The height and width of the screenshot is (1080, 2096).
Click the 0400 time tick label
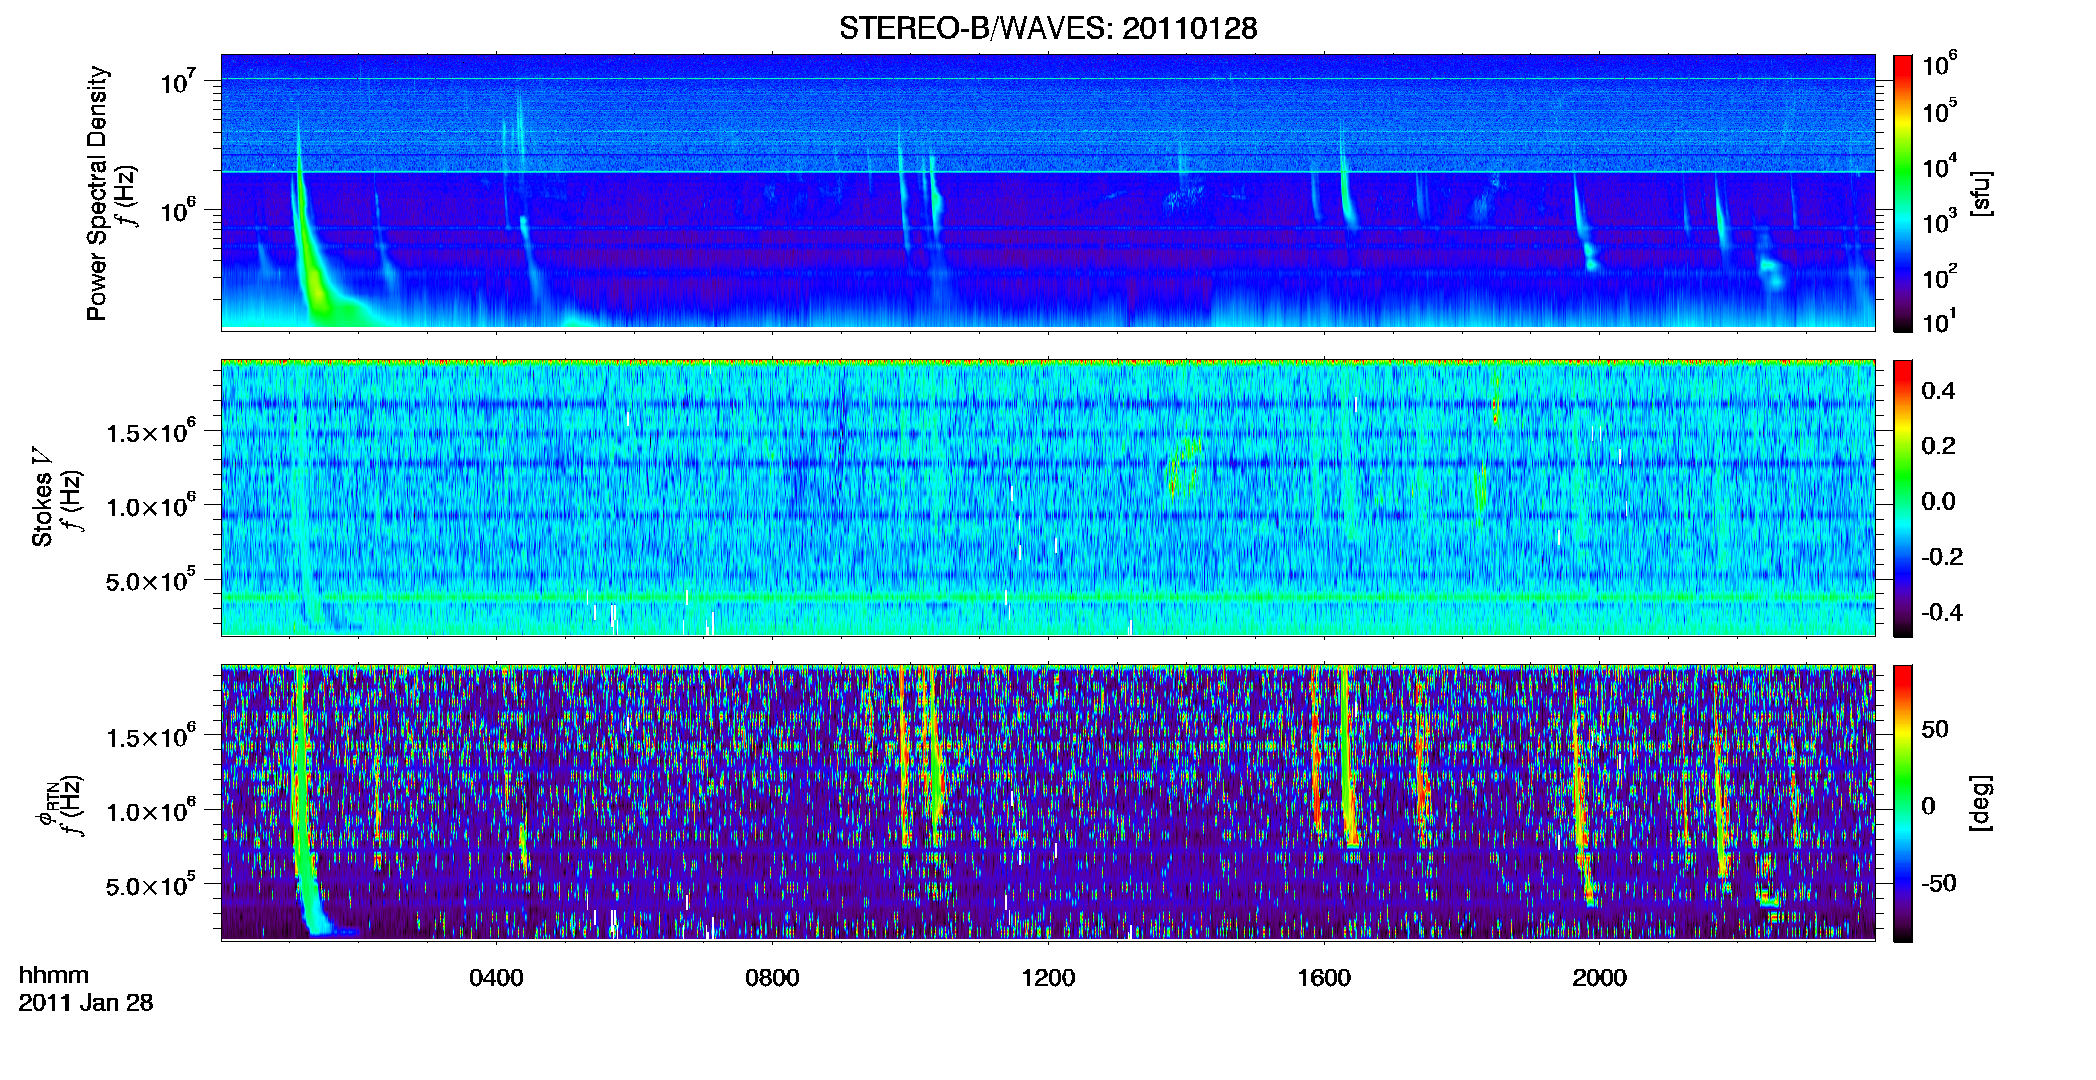496,978
